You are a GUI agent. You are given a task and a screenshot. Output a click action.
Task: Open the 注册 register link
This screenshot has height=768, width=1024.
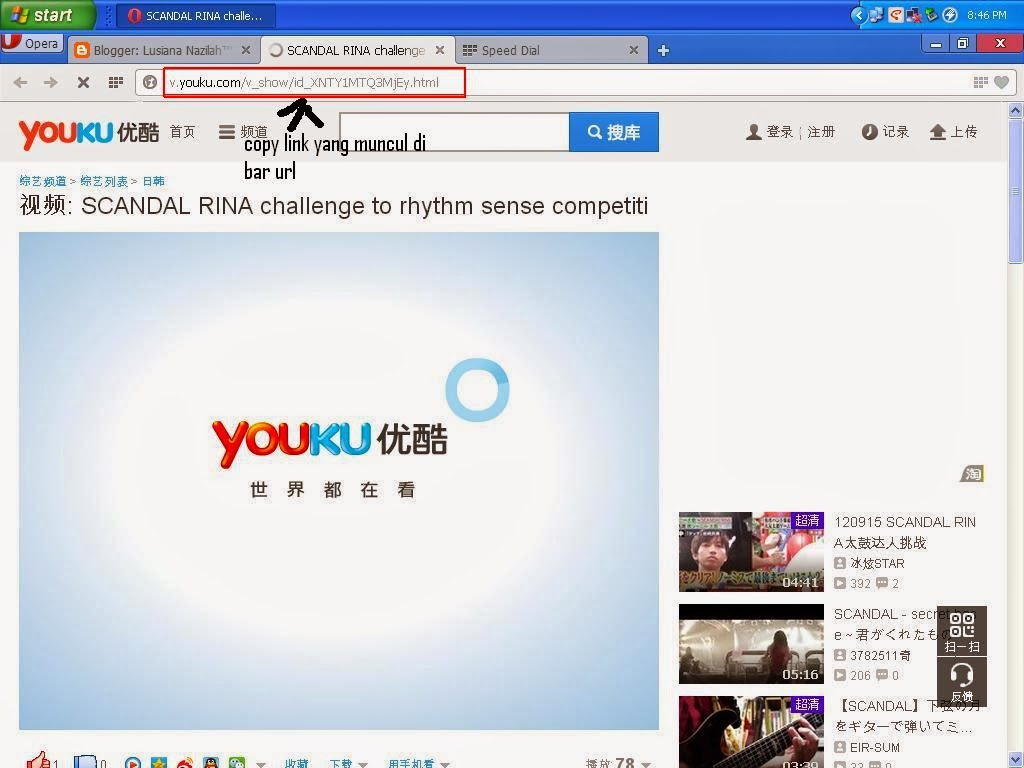(821, 133)
